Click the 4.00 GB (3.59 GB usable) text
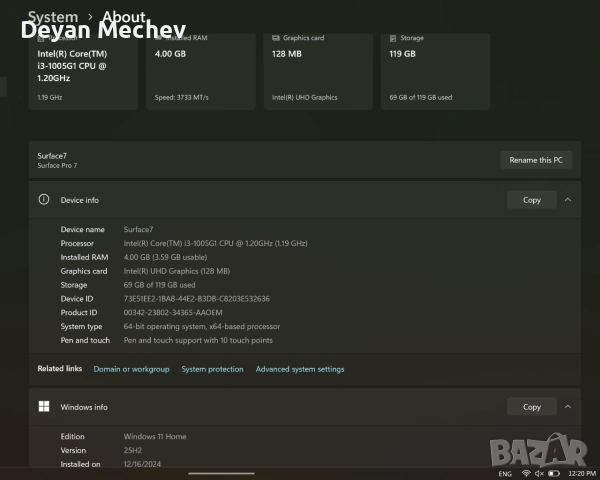 pos(165,257)
